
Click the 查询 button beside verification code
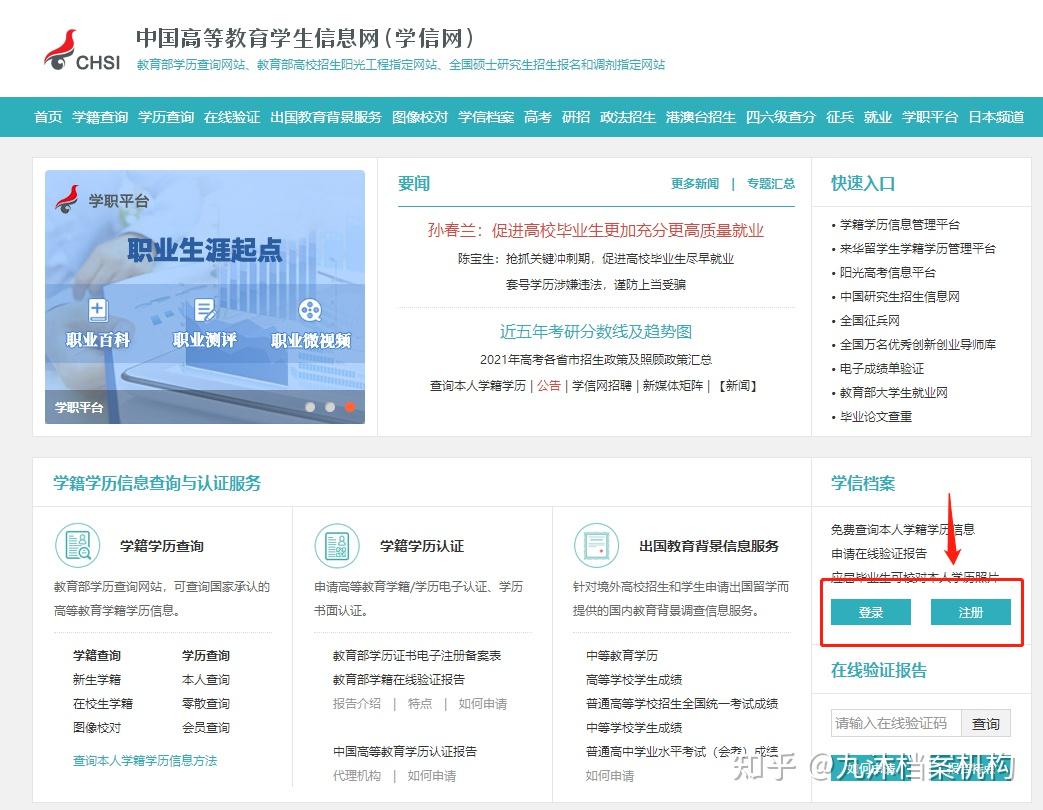pos(986,724)
